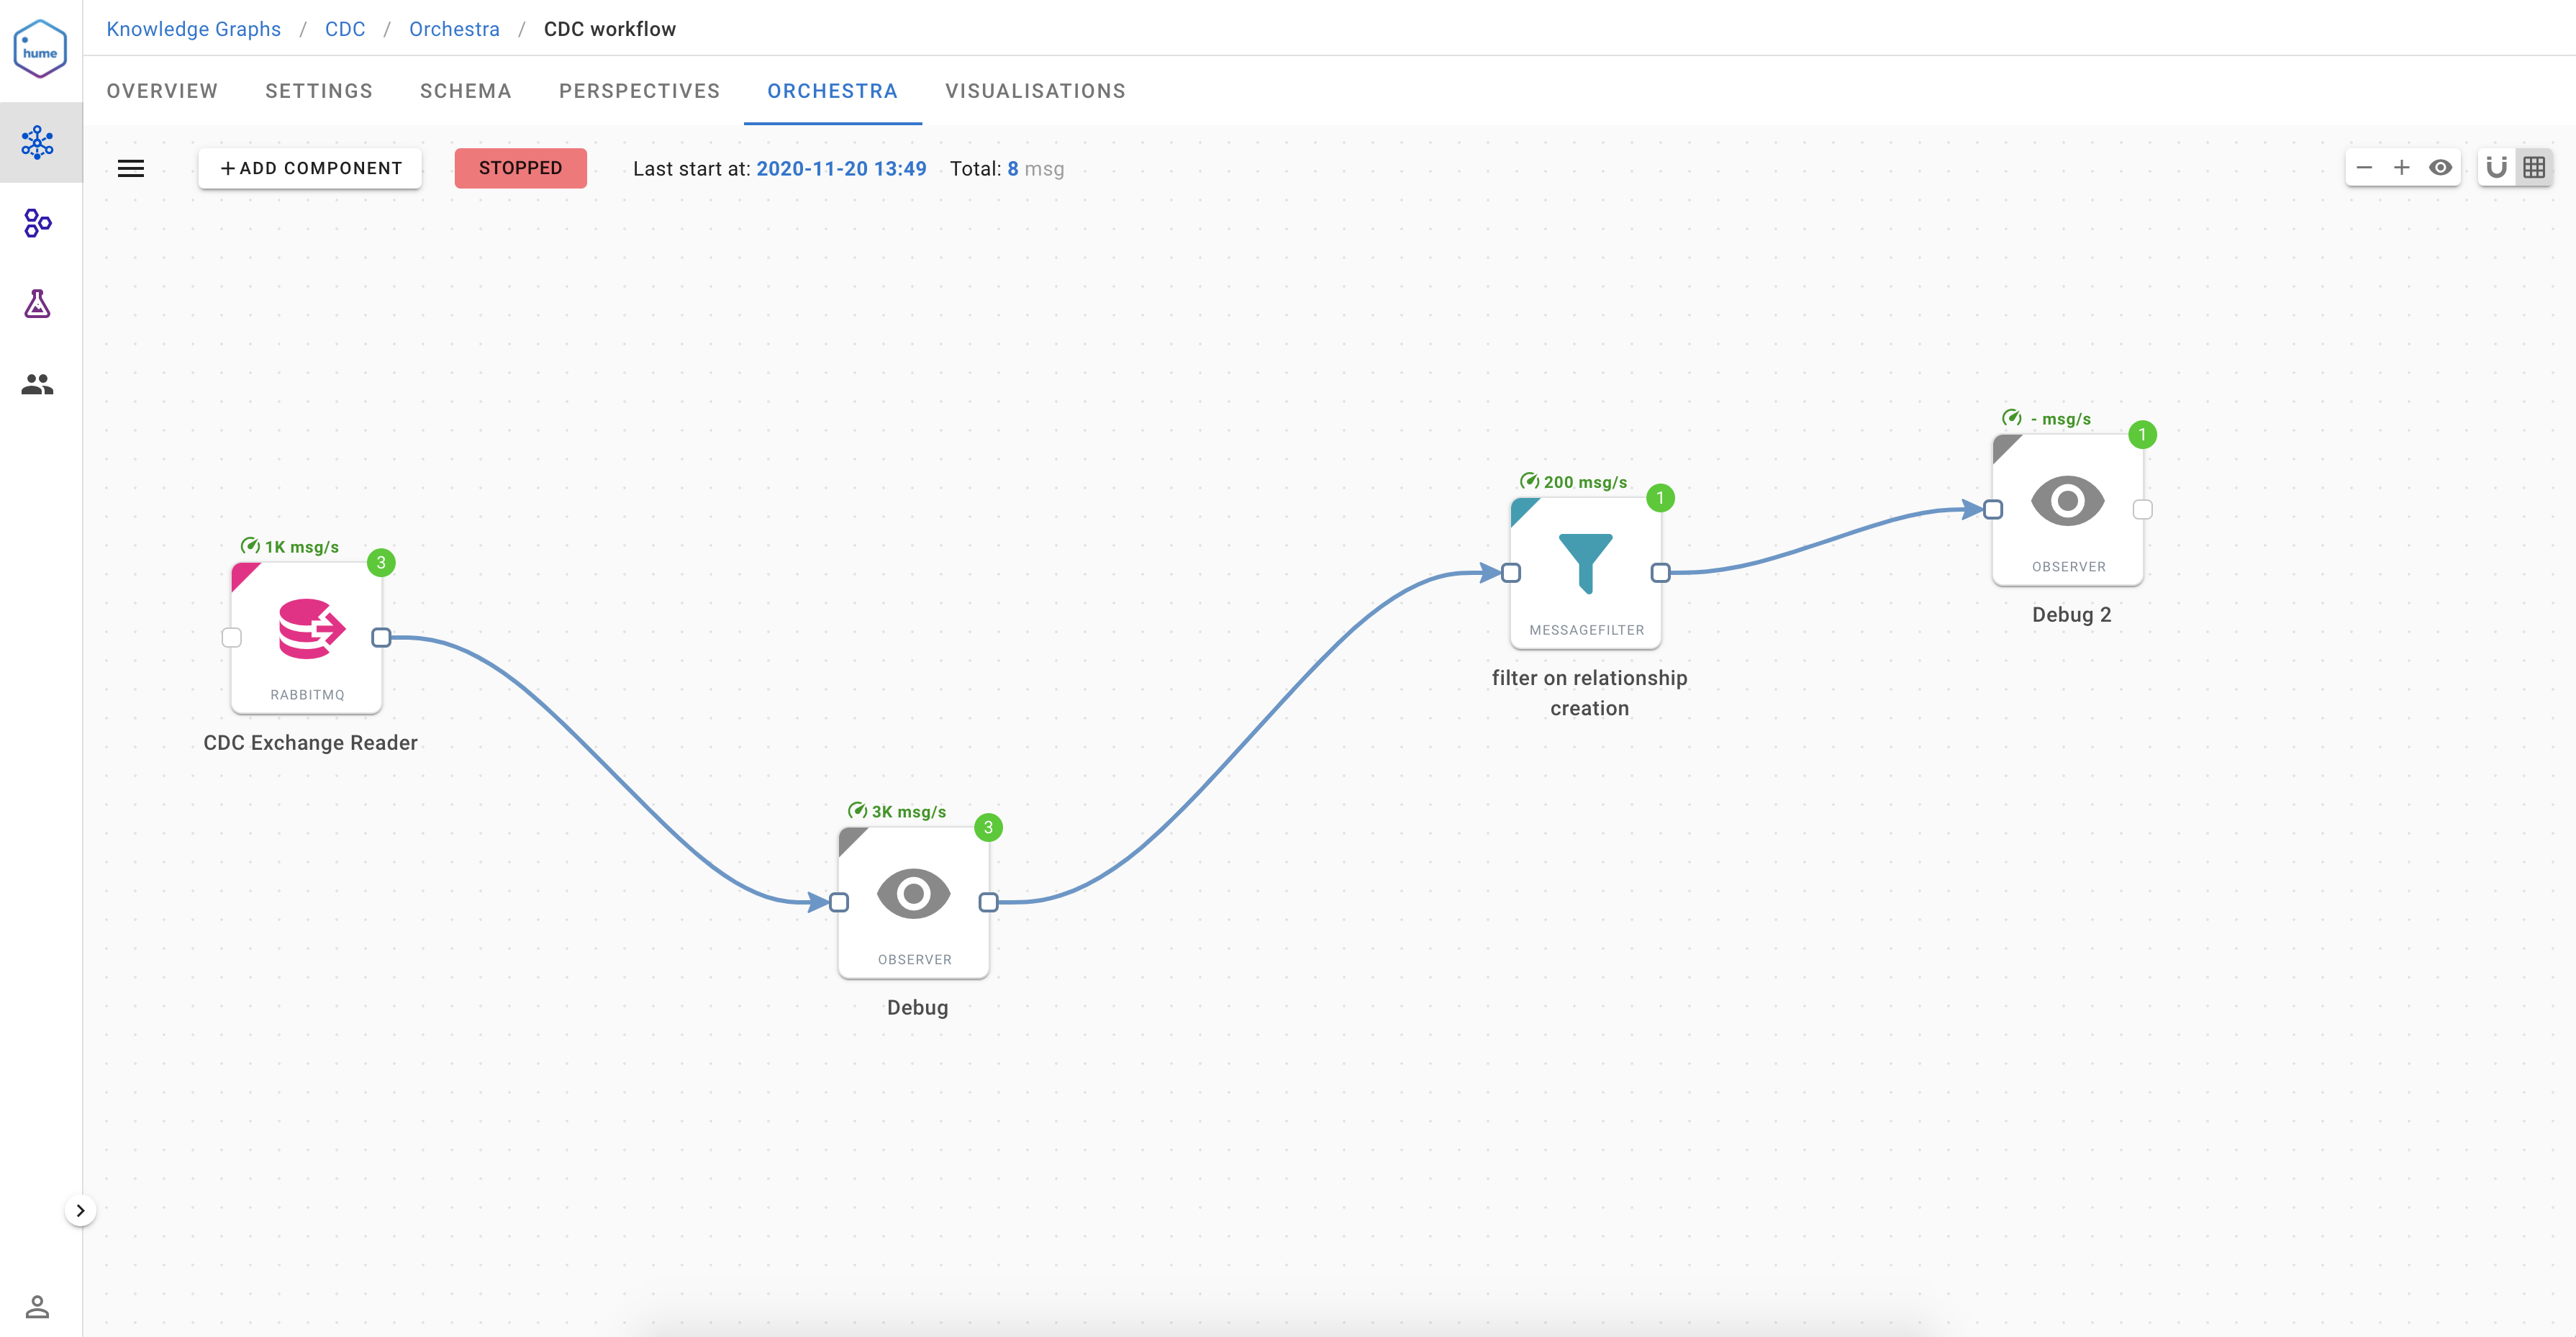Open the user profile icon
The width and height of the screenshot is (2576, 1337).
pos(38,1306)
